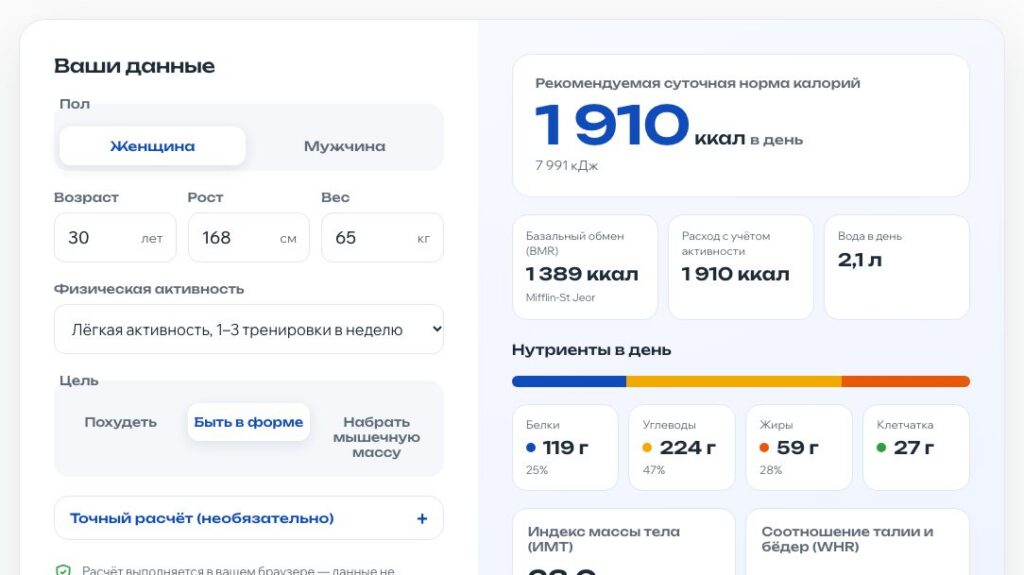Click the 28% fats percentage

771,470
